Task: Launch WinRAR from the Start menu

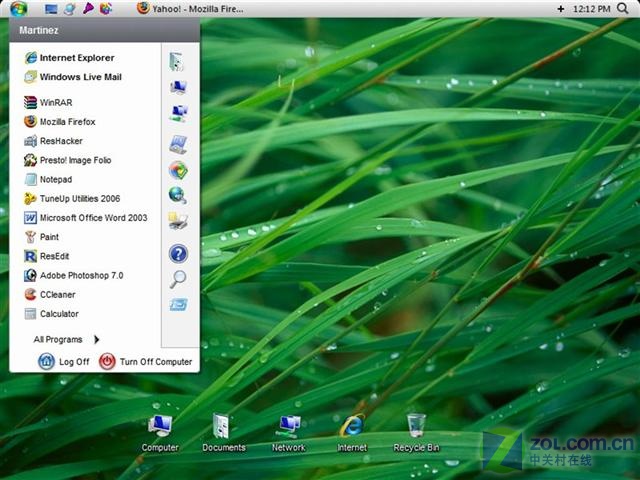Action: pyautogui.click(x=48, y=102)
